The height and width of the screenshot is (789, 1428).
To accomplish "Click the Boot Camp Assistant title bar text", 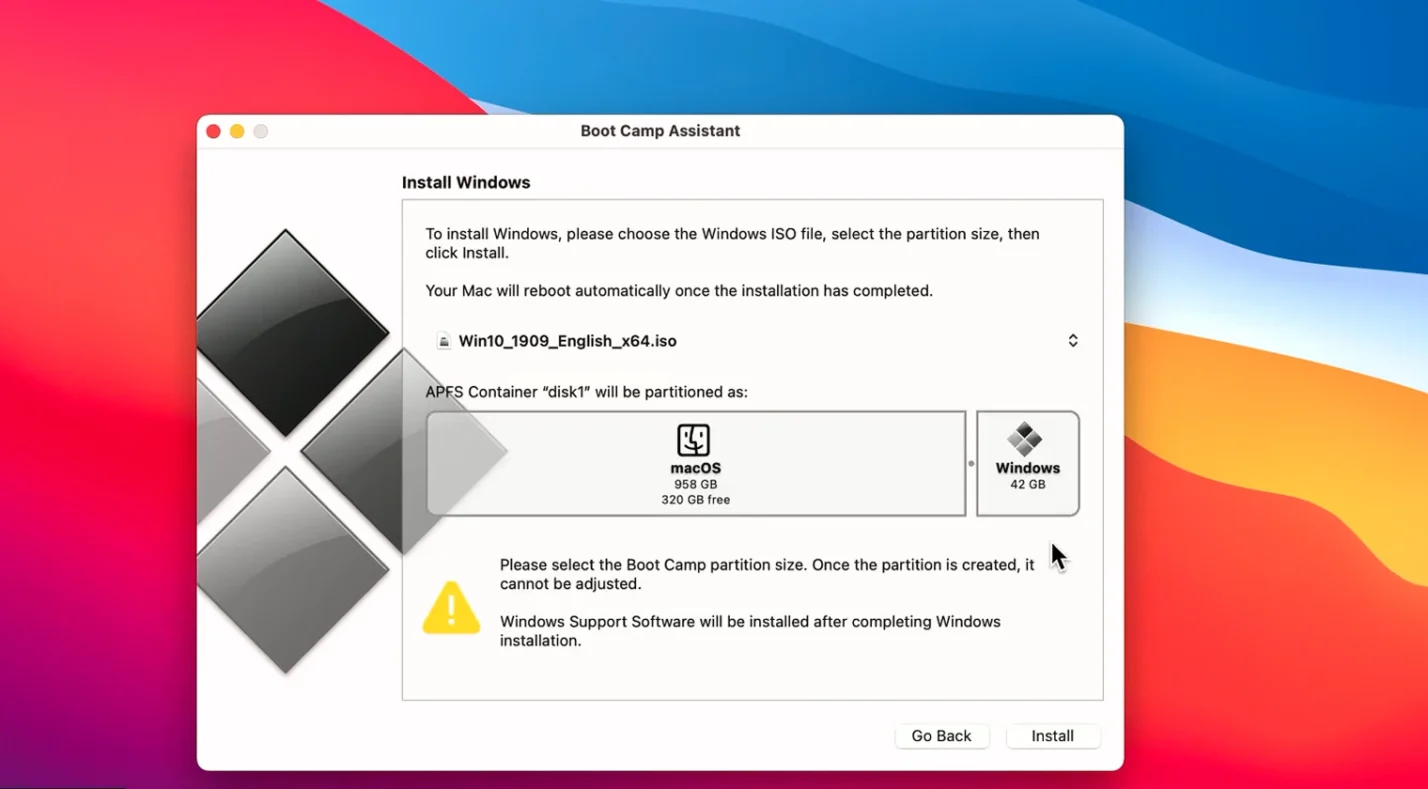I will (659, 130).
